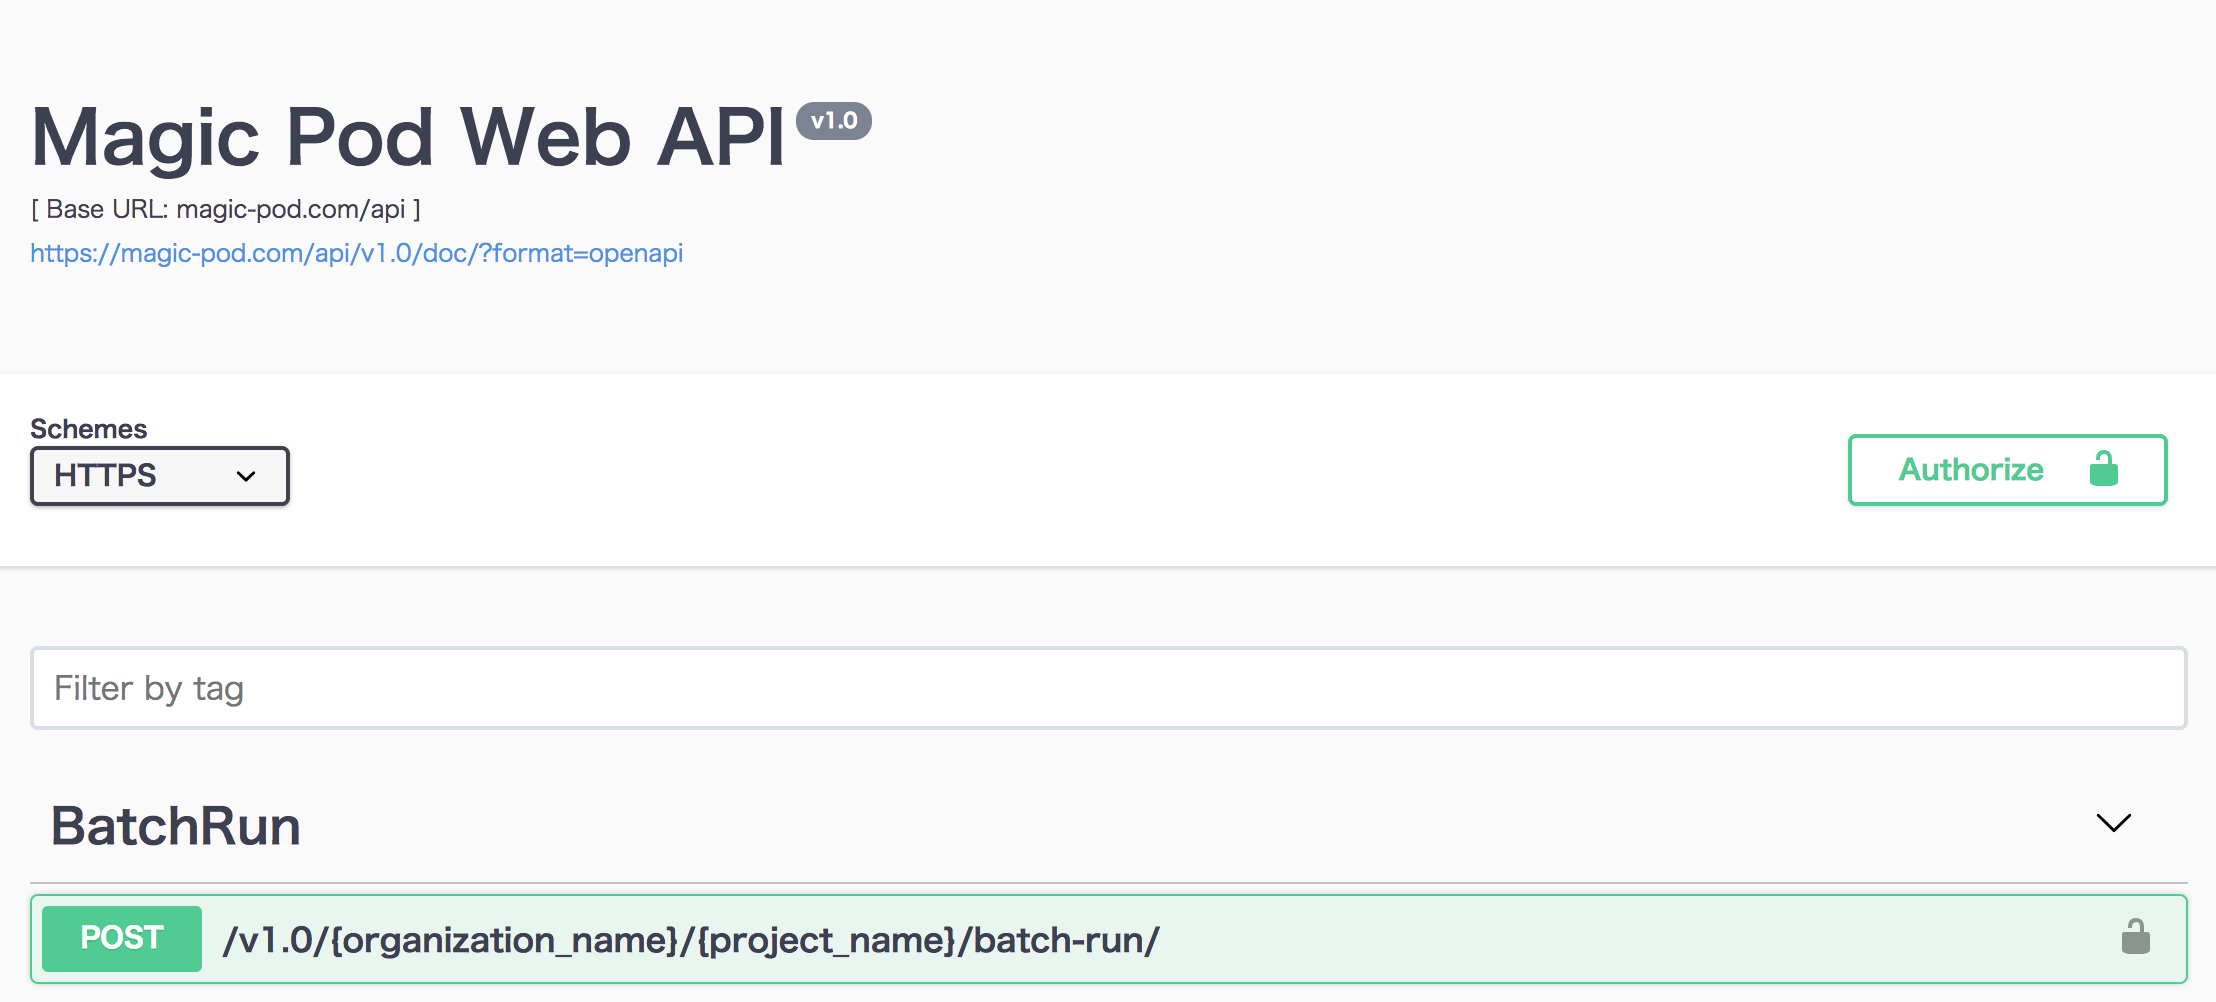Click the chevron beside the BatchRun heading

click(x=2112, y=823)
